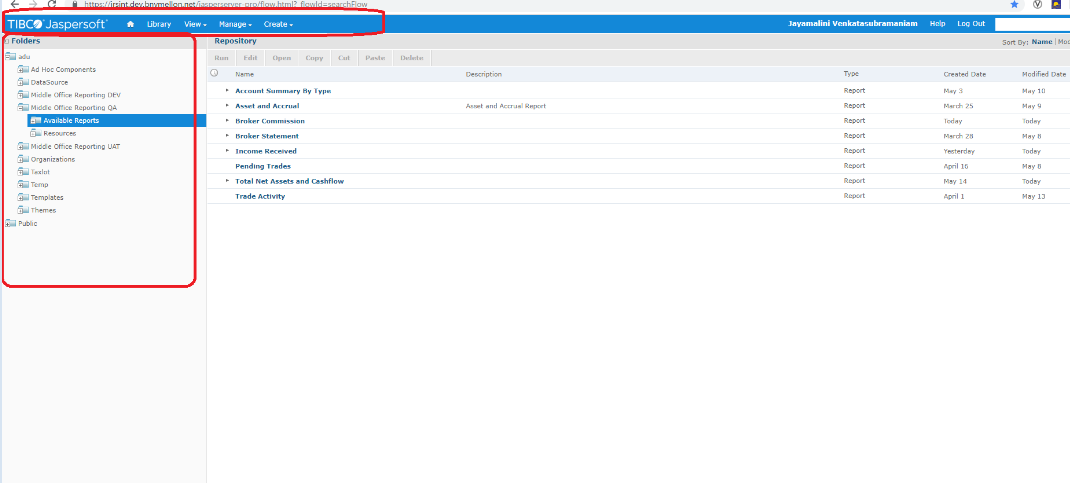Image resolution: width=1070 pixels, height=483 pixels.
Task: Expand arrow beside Account Summary By Type
Action: (x=227, y=90)
